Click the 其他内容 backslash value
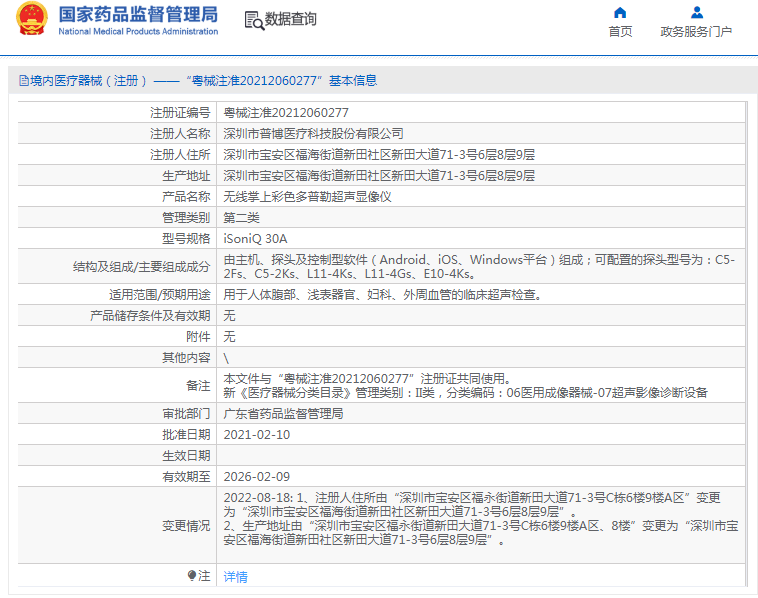Screen dimensions: 758x598 tap(226, 358)
